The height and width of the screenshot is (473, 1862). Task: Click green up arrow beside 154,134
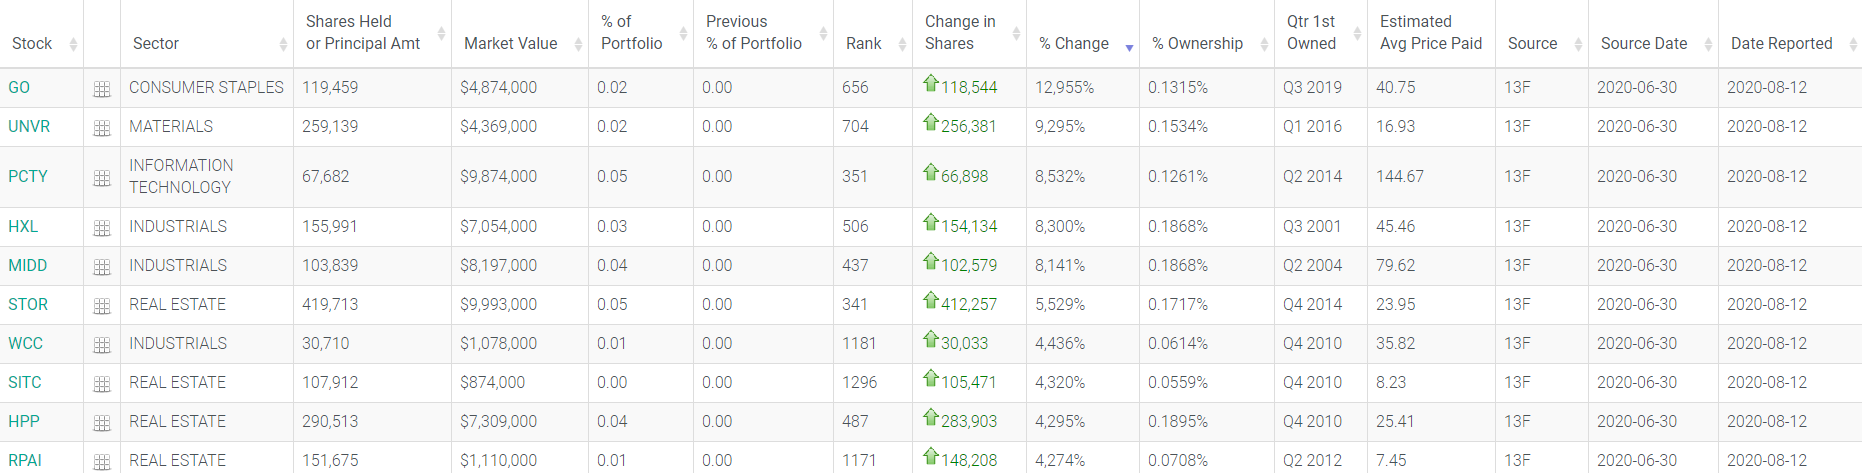pos(931,222)
